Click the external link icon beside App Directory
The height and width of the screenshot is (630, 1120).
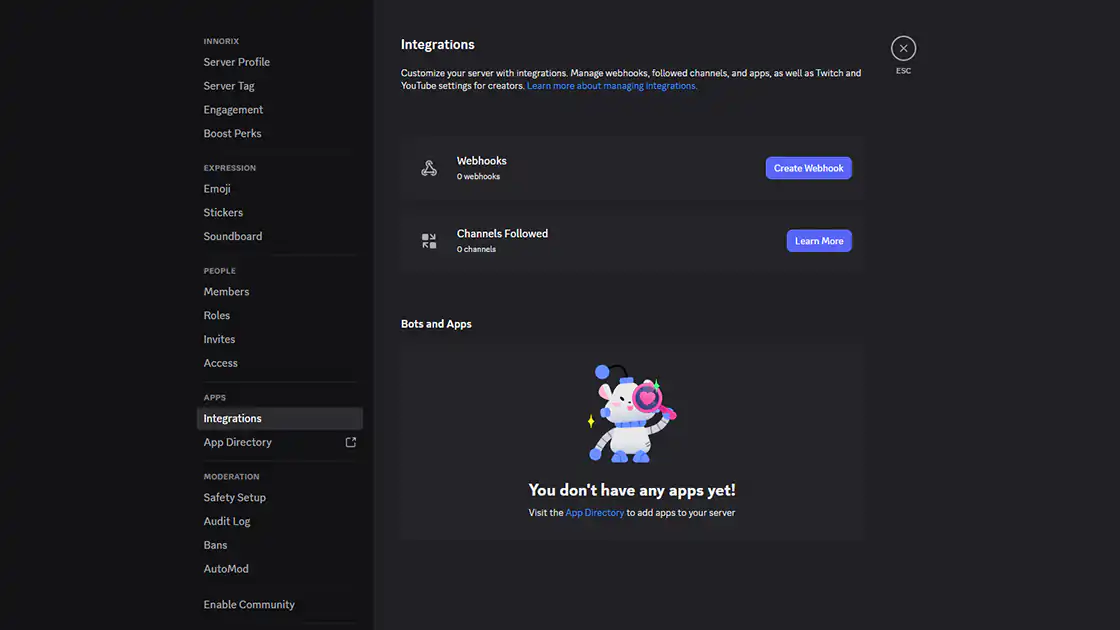(351, 442)
